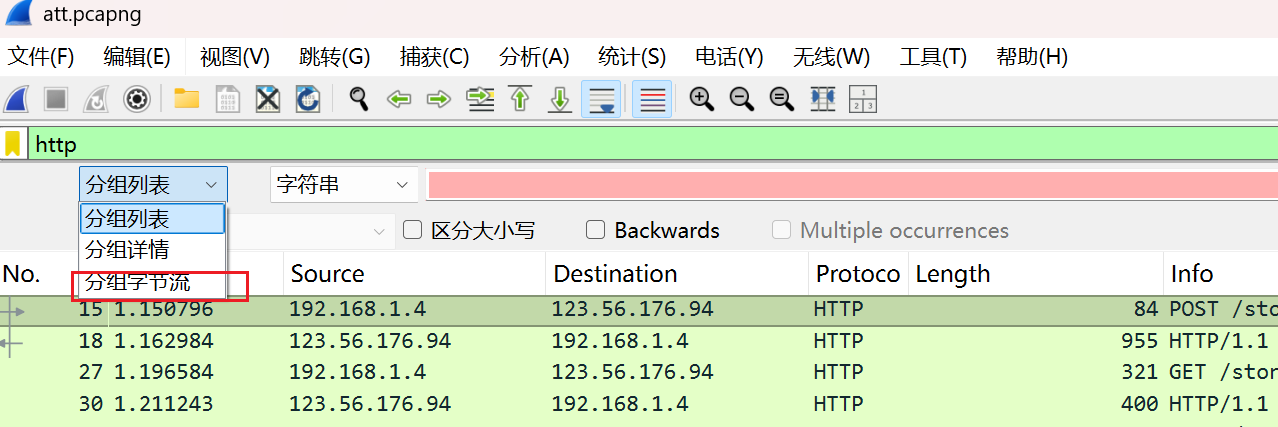Image resolution: width=1278 pixels, height=427 pixels.
Task: Select packet 18 with length 955
Action: pos(639,341)
